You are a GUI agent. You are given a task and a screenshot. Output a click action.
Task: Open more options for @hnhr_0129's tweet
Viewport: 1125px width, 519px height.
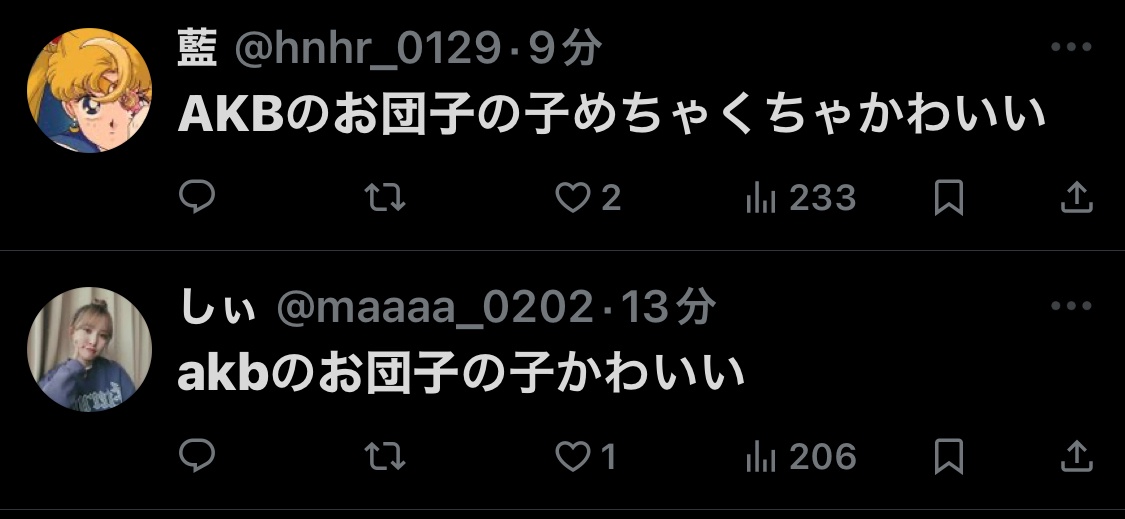[1070, 47]
